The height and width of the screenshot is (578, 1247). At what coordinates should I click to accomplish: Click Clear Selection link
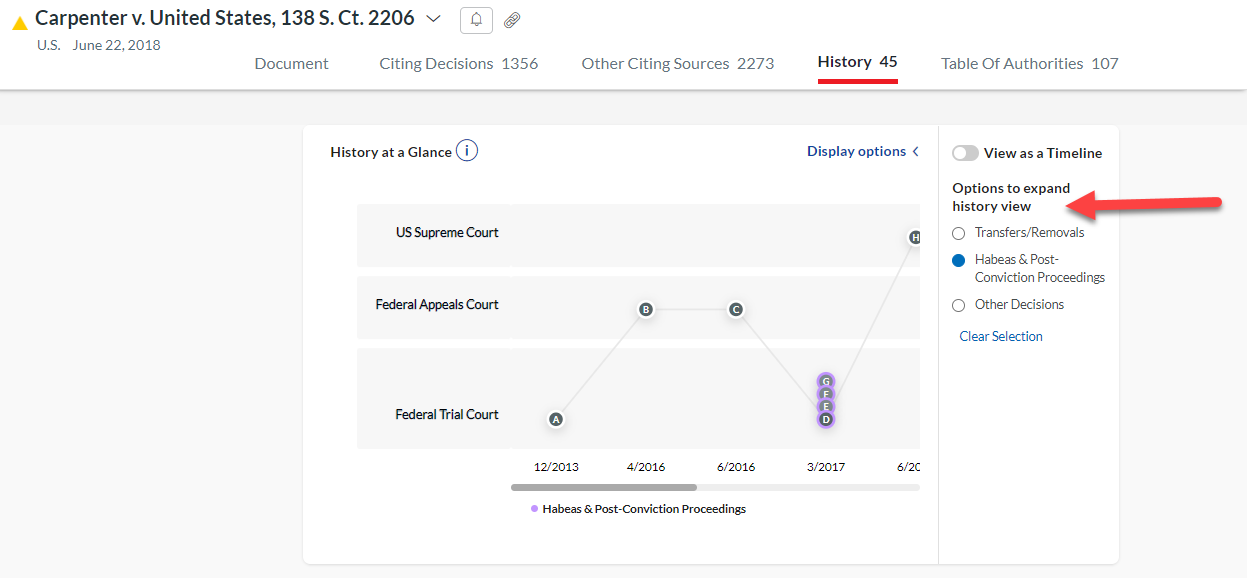[x=1001, y=336]
